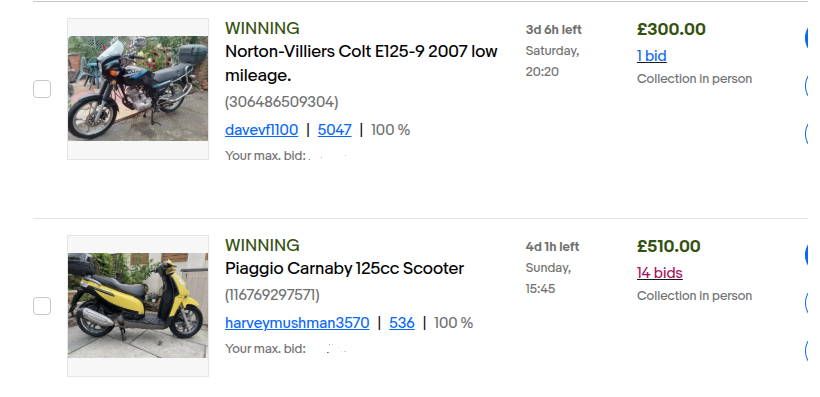This screenshot has width=820, height=397.
Task: View seller davevf1100's profile
Action: click(x=261, y=130)
